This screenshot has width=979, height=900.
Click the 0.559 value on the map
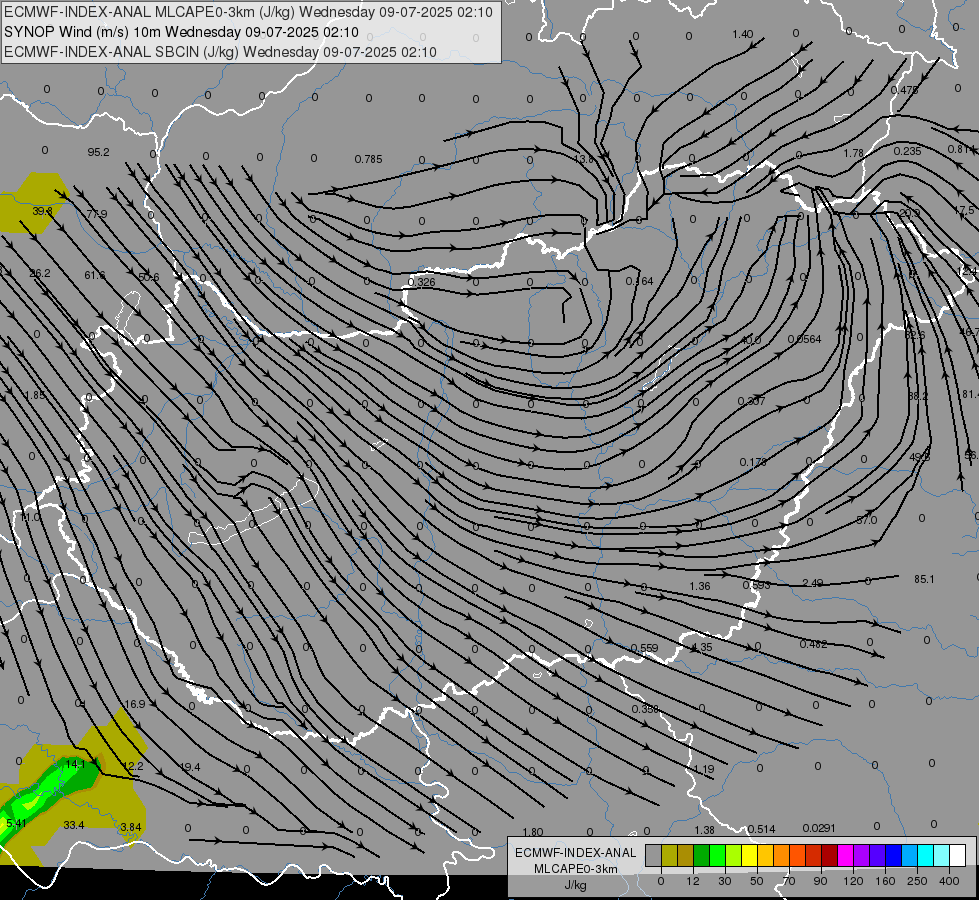(644, 648)
